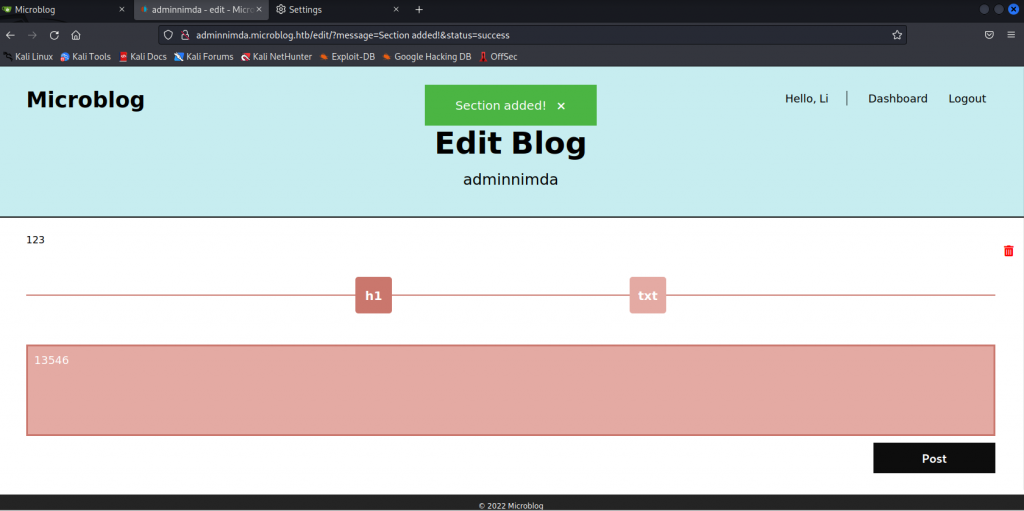The height and width of the screenshot is (511, 1024).
Task: Click the Pocket save icon
Action: point(989,35)
